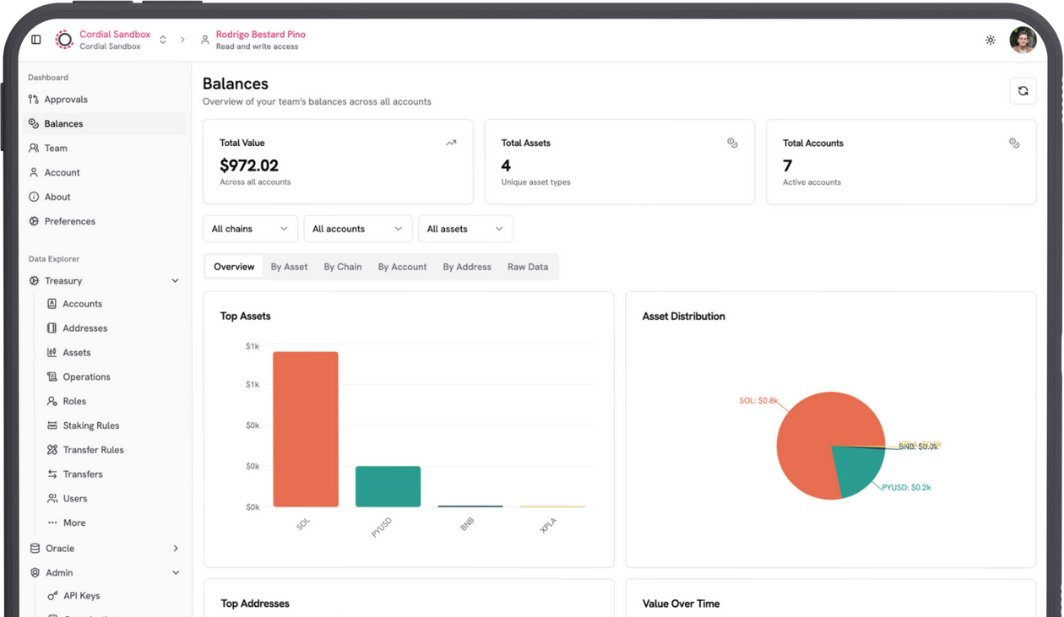Go to Transfer Rules page

pos(93,450)
